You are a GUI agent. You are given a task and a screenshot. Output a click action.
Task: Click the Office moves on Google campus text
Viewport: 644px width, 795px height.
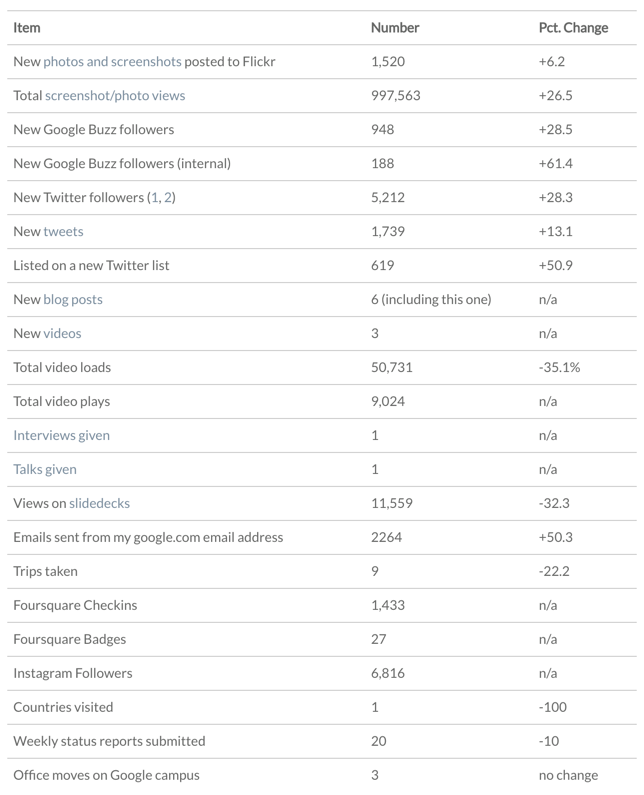click(106, 775)
